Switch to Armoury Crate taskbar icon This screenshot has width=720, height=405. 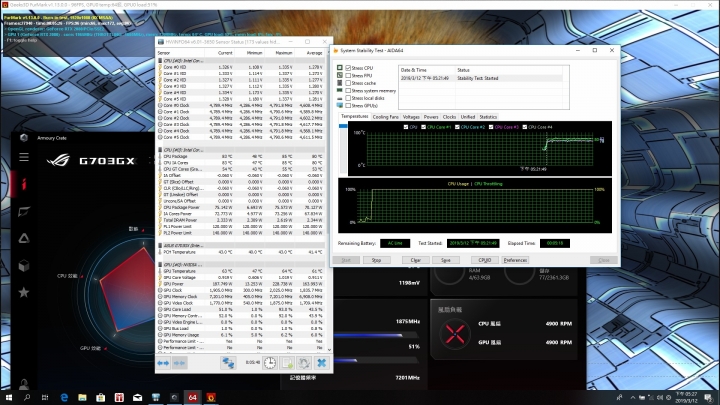click(174, 397)
